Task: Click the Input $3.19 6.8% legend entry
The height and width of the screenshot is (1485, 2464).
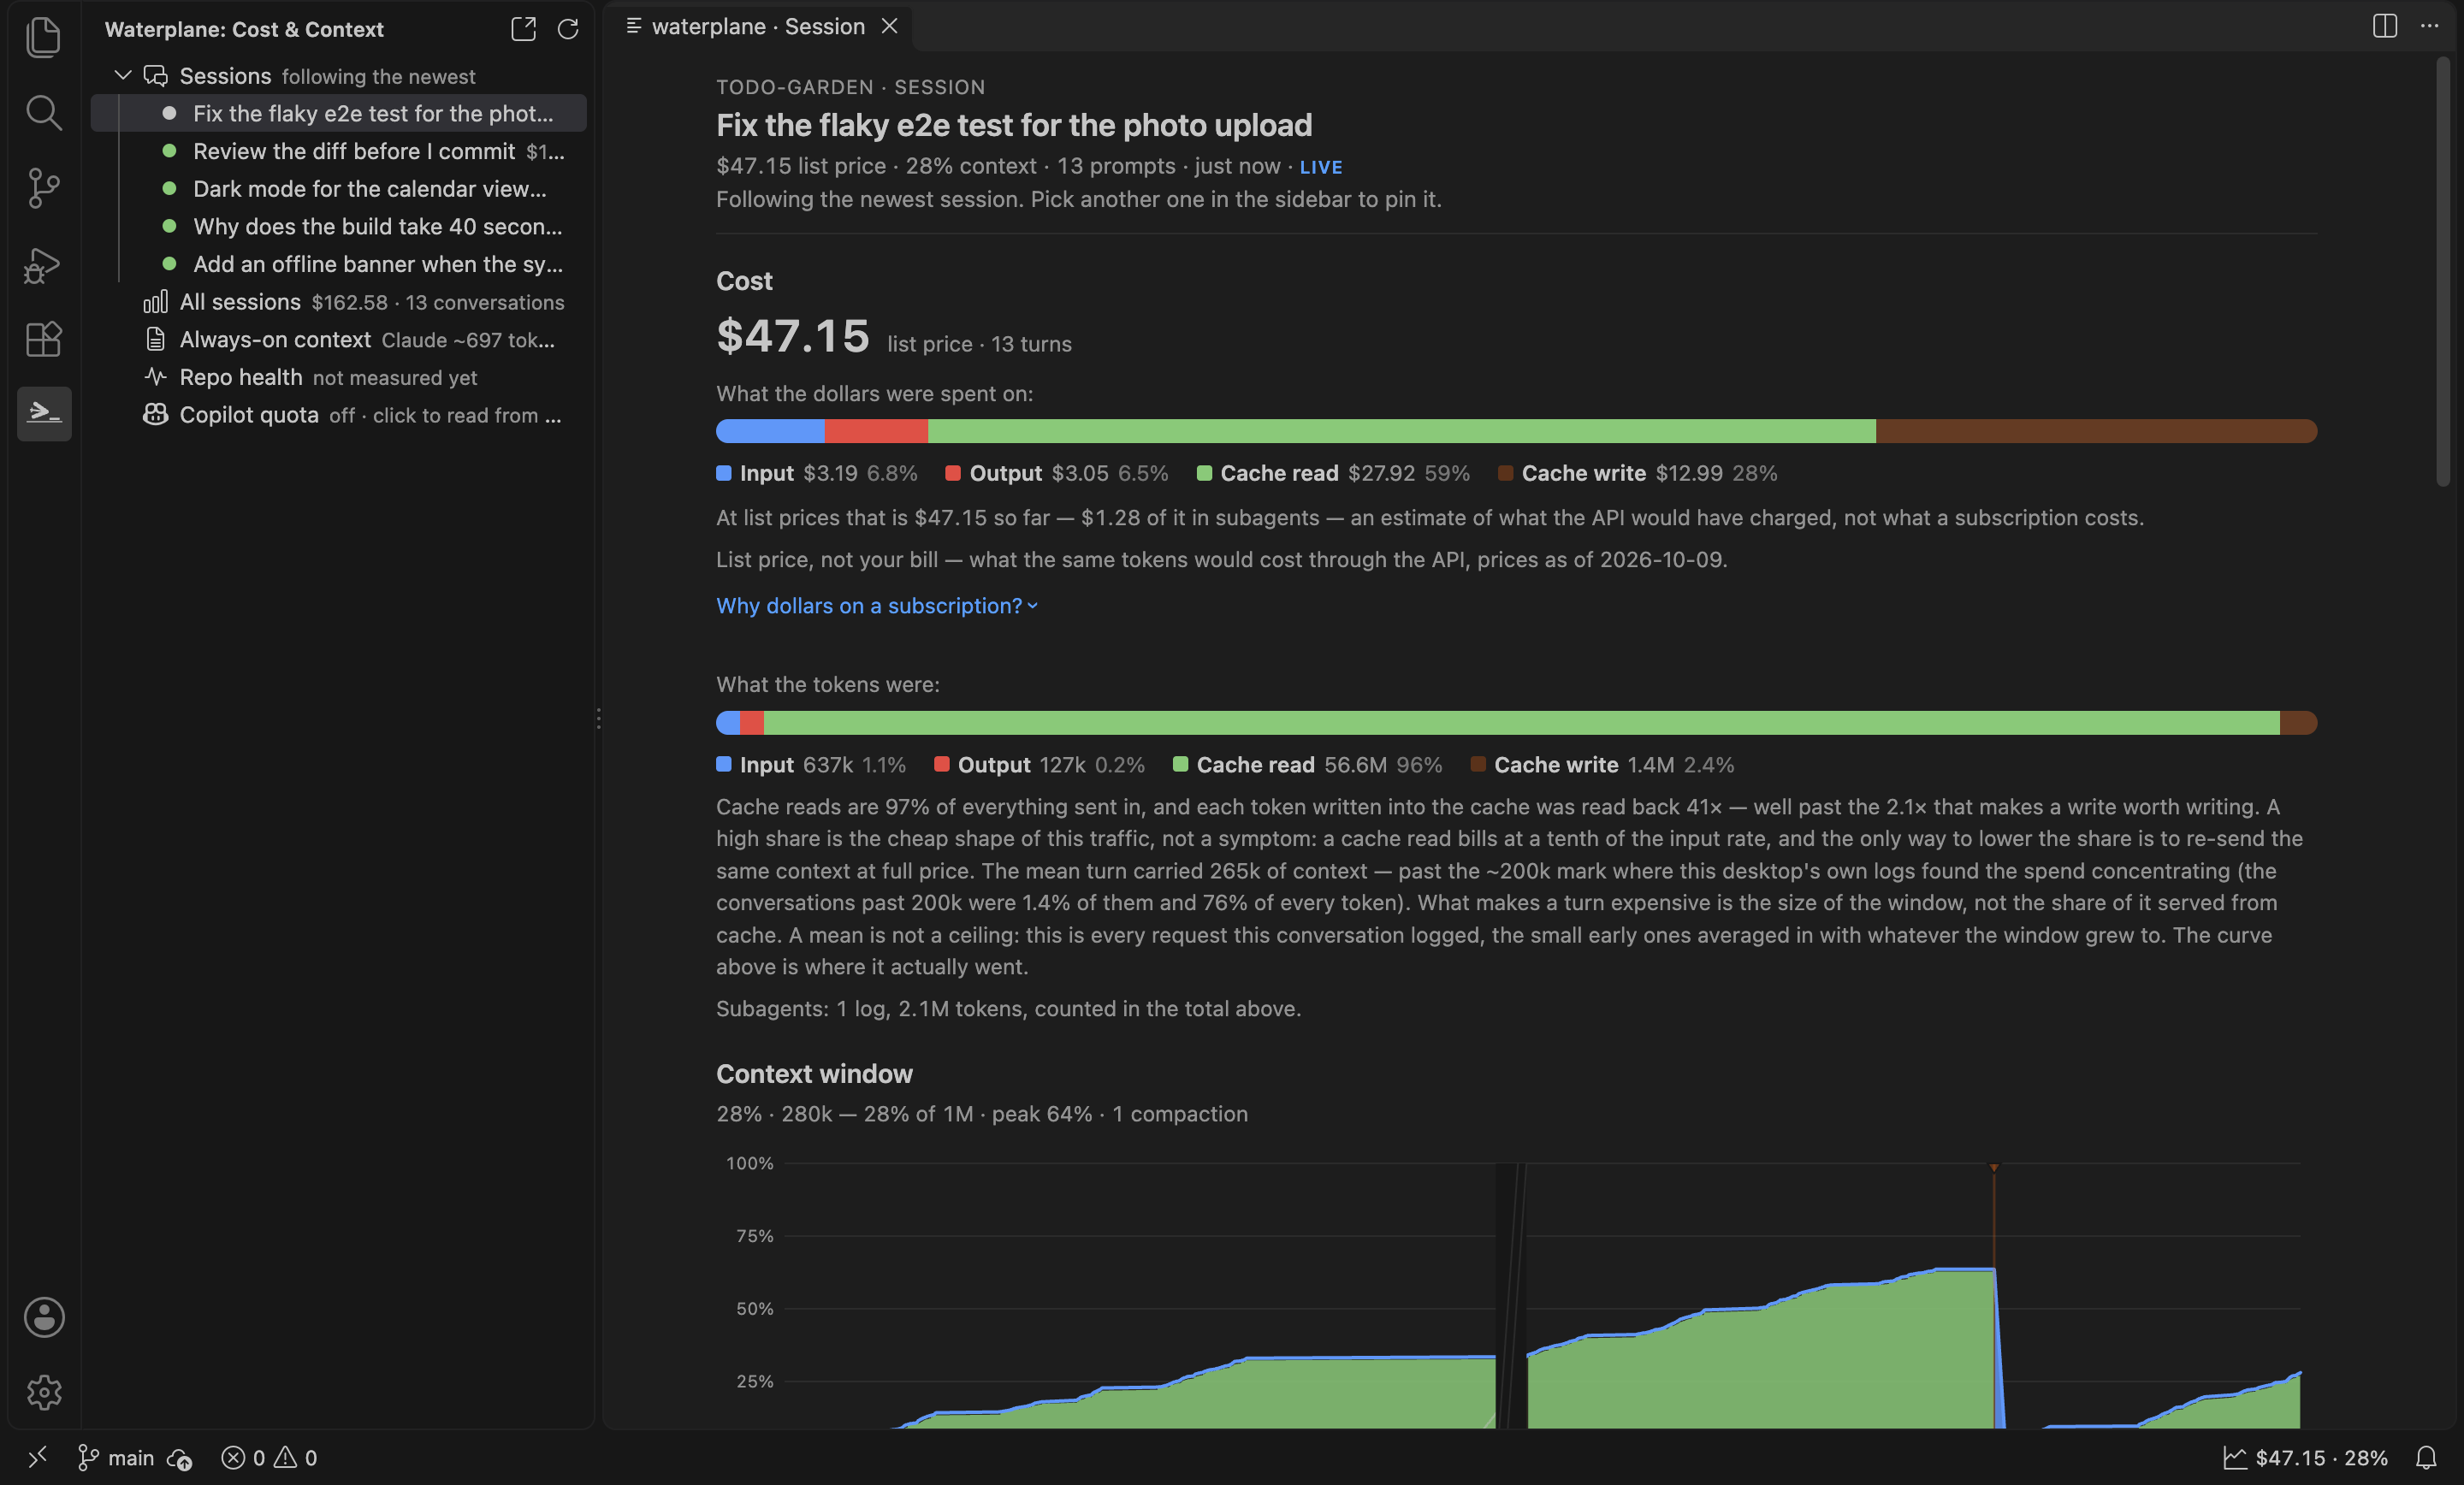Action: point(816,474)
